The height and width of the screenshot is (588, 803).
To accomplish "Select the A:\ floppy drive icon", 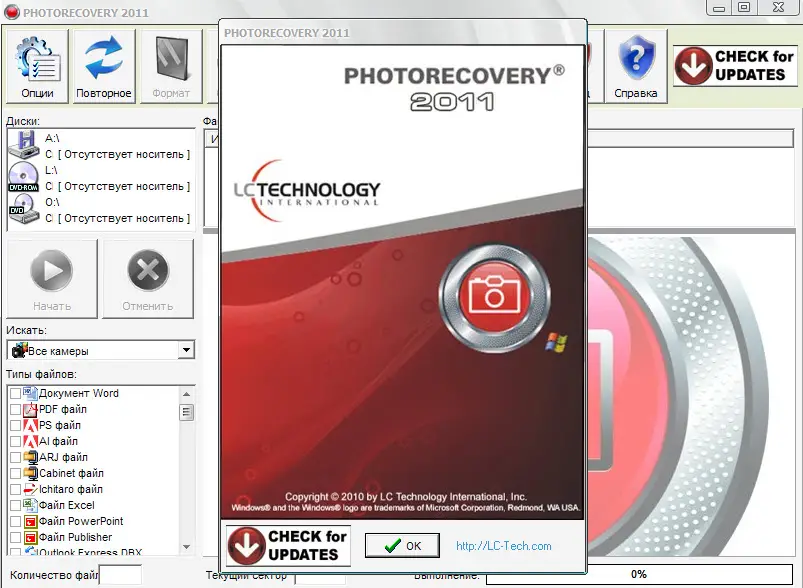I will pos(24,144).
